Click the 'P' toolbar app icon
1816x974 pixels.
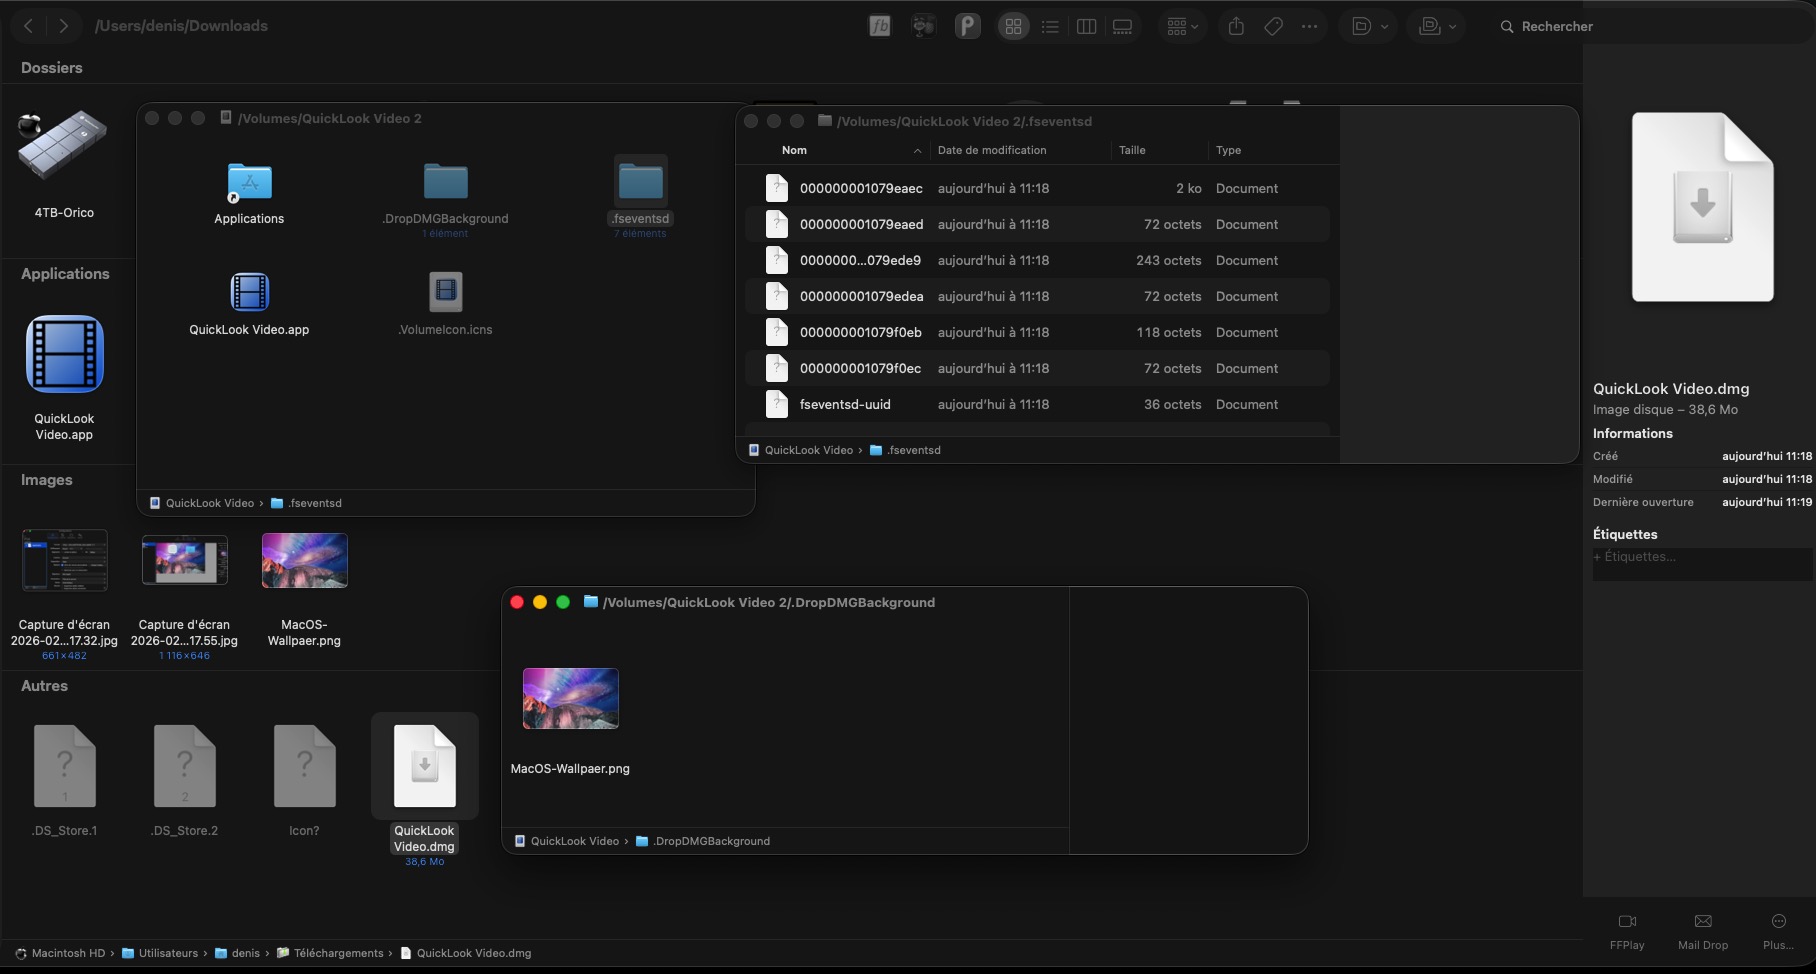(967, 27)
